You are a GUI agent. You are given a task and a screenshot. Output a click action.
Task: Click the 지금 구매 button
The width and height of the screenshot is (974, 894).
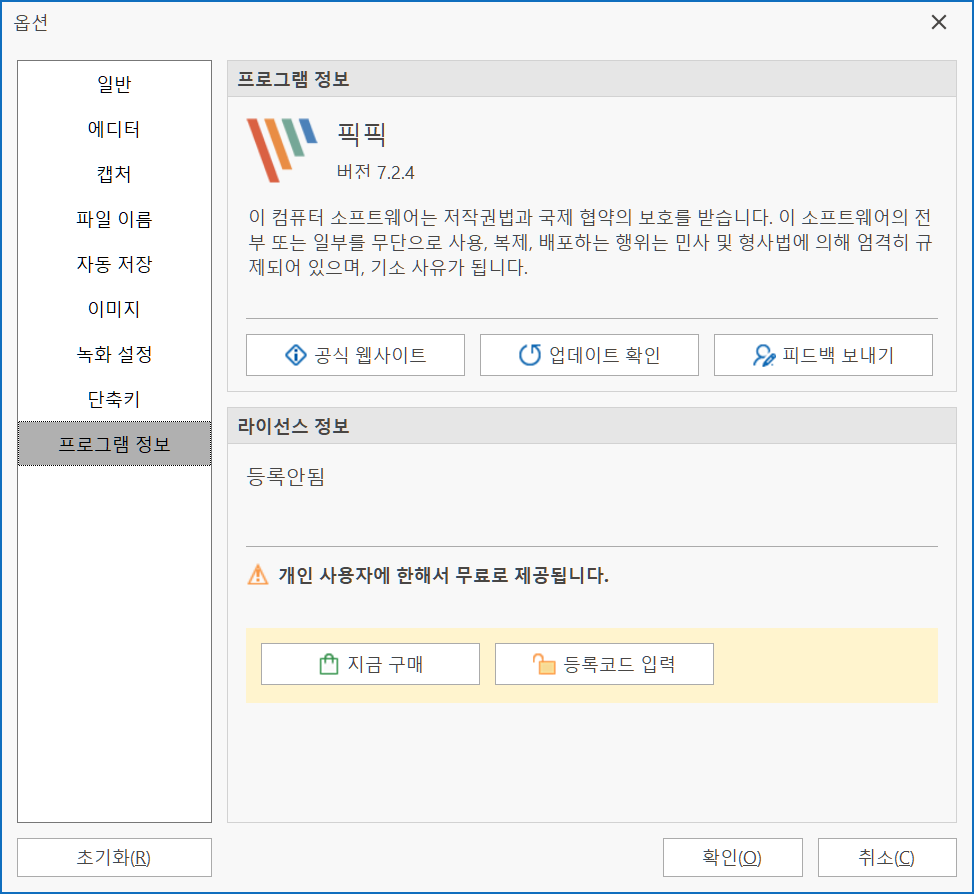pos(370,664)
